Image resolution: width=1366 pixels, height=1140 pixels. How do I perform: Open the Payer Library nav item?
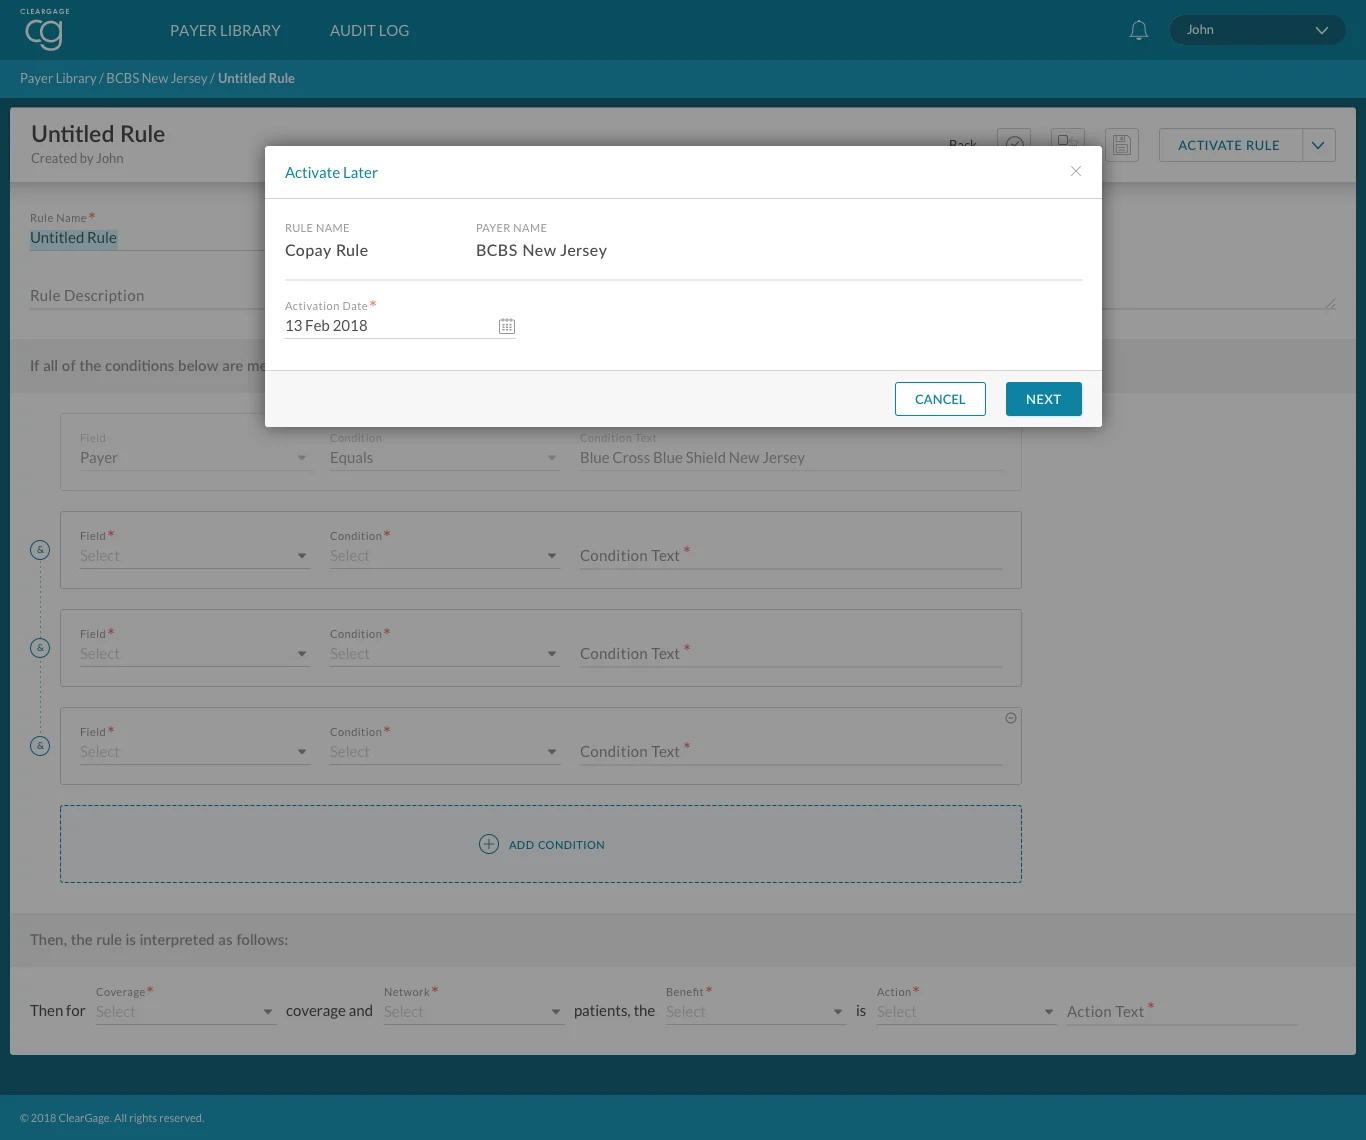225,30
